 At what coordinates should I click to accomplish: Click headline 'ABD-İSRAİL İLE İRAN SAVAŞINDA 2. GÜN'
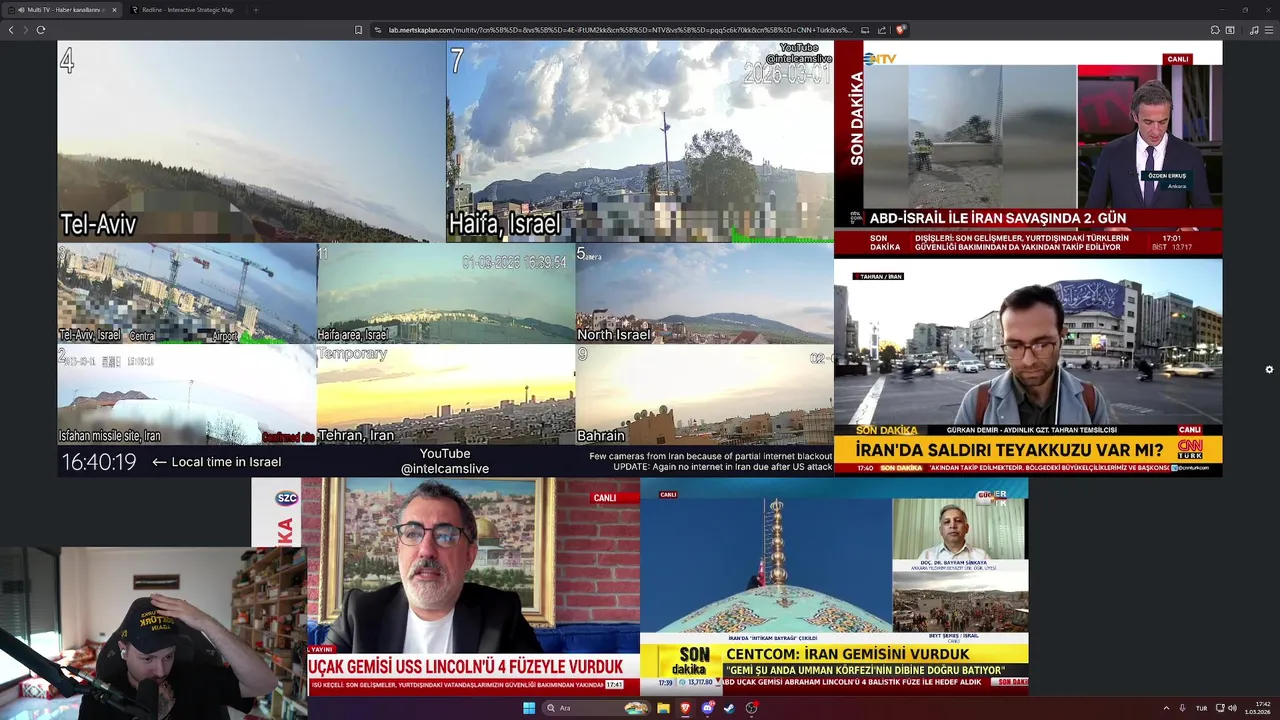998,218
